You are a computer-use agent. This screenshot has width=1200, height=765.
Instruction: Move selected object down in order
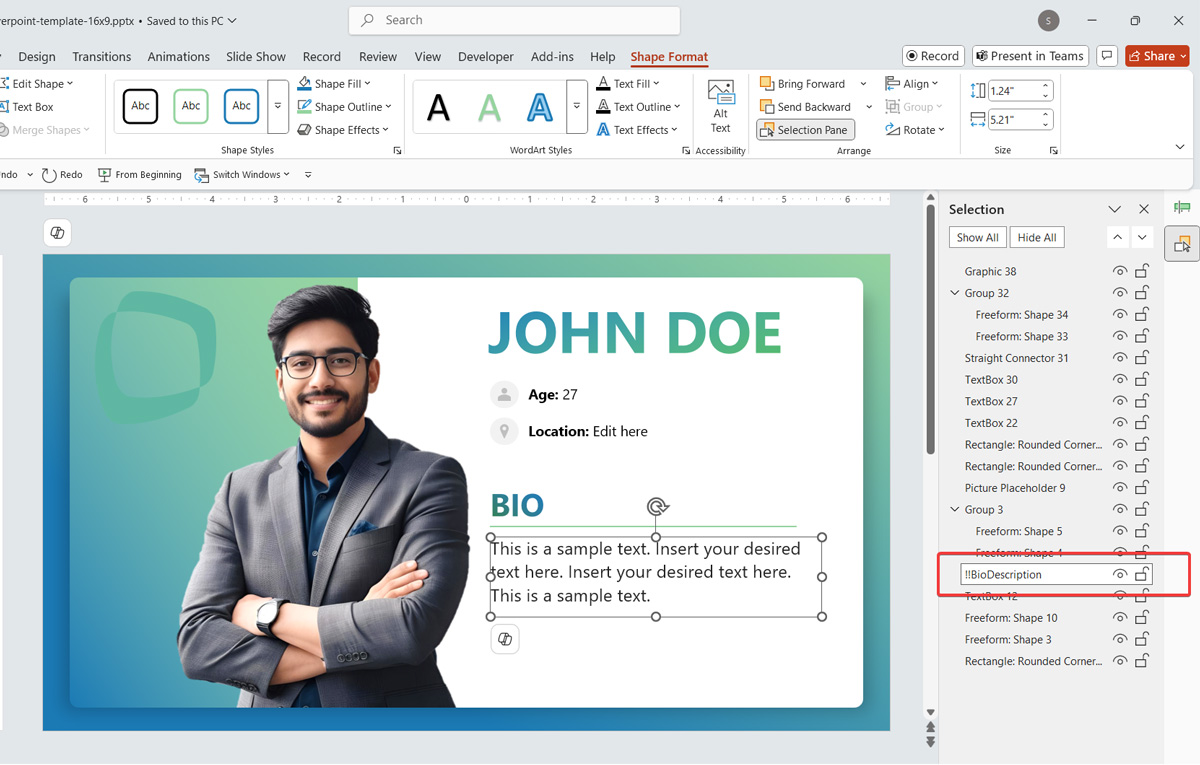[1143, 238]
